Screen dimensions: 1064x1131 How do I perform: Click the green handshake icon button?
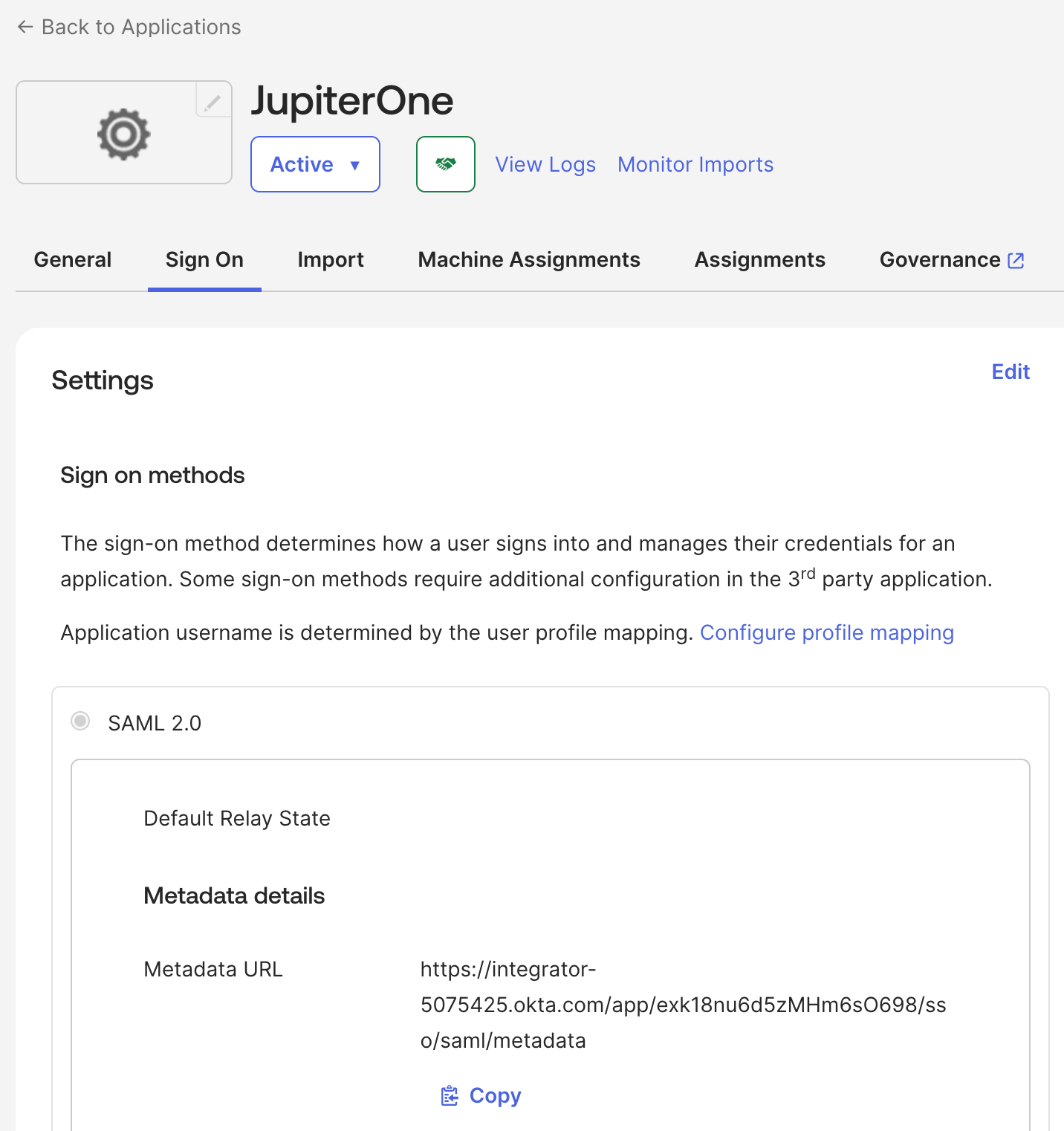coord(446,164)
